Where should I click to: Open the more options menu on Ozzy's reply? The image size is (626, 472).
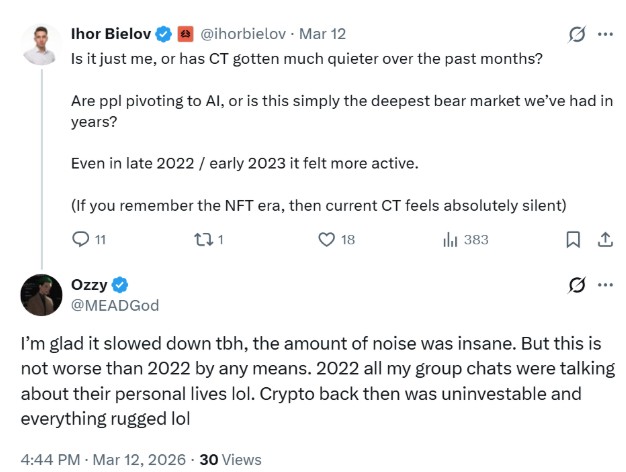[605, 285]
